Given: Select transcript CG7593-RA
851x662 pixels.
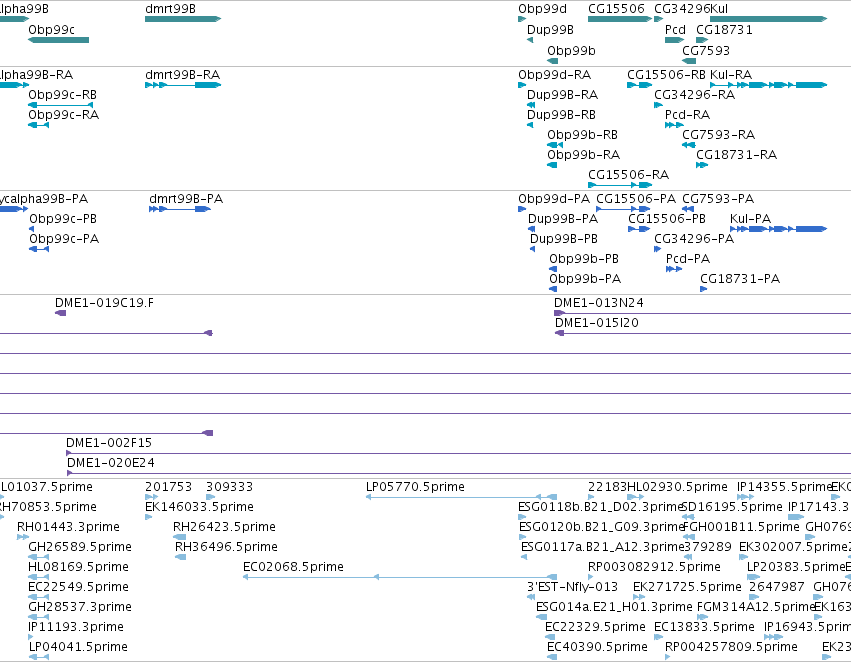Looking at the screenshot, I should pyautogui.click(x=719, y=135).
